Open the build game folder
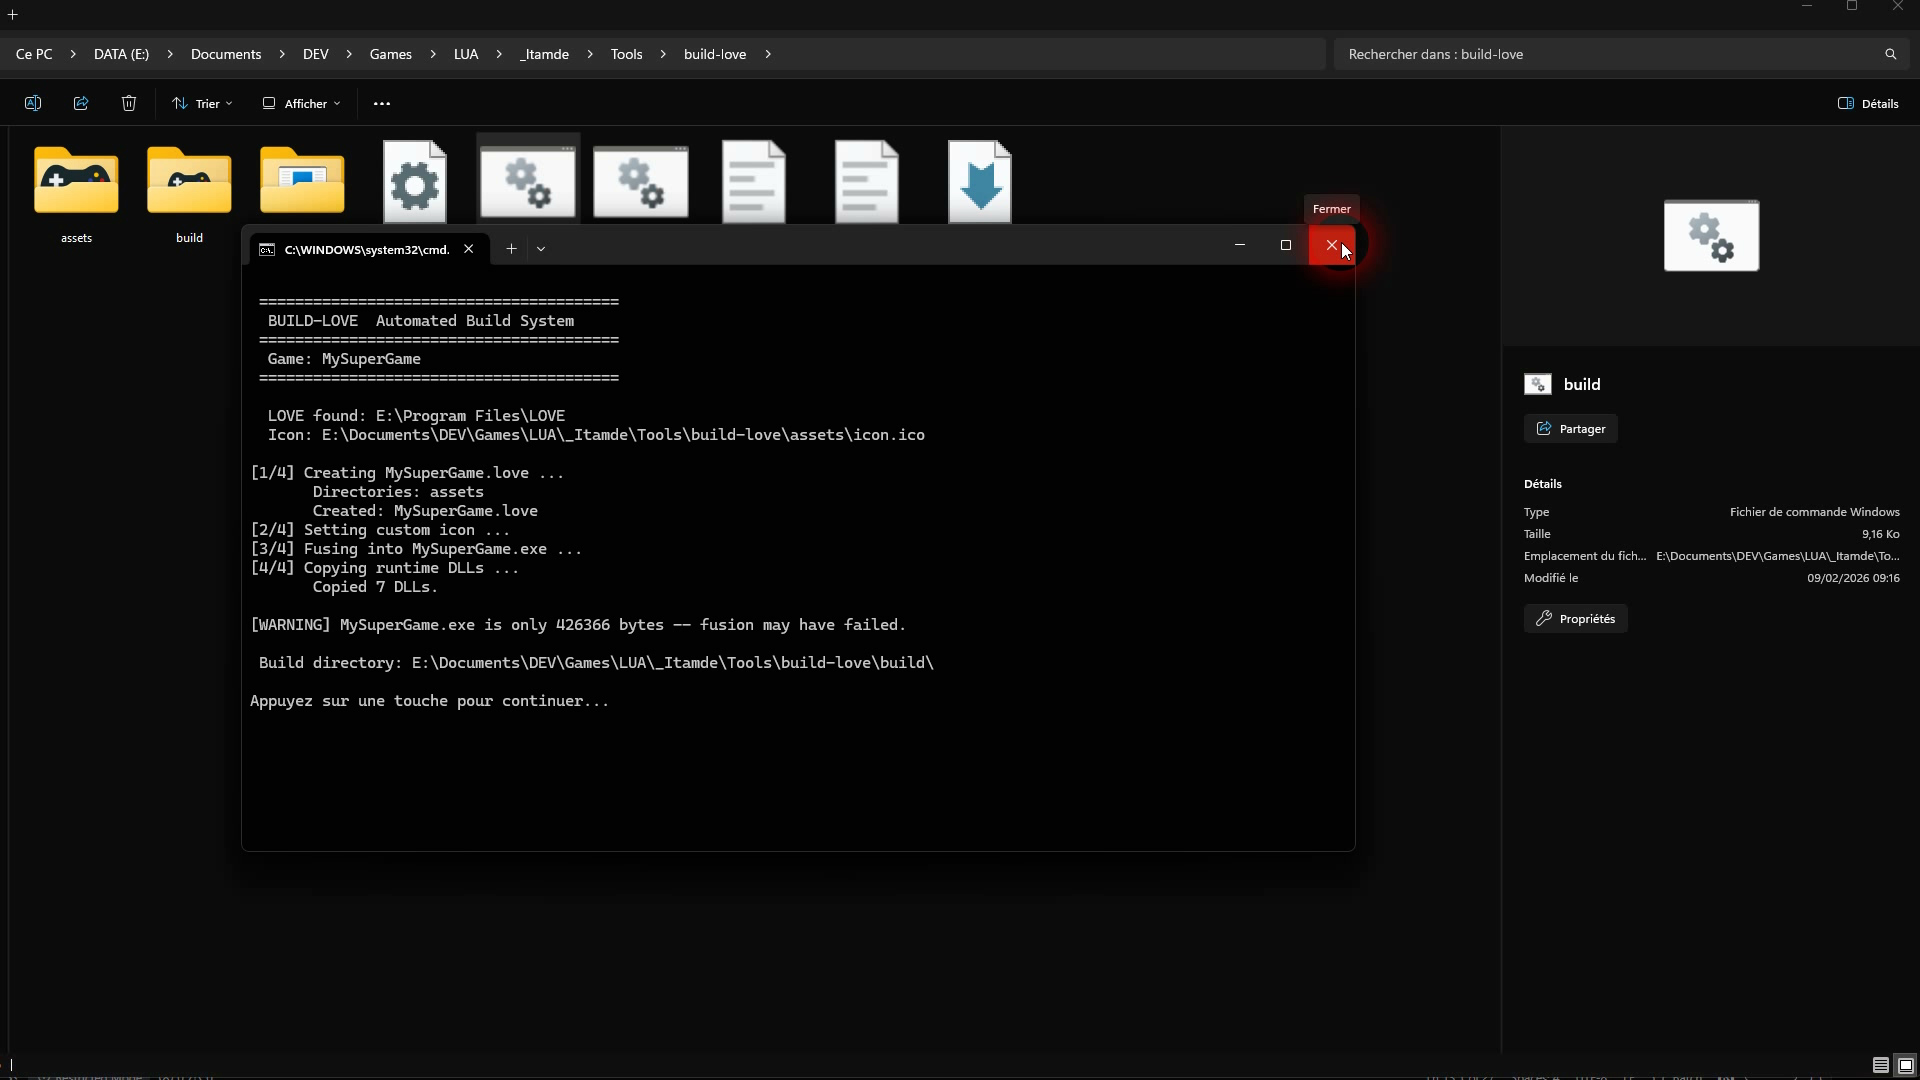Screen dimensions: 1920x1080 tap(189, 182)
